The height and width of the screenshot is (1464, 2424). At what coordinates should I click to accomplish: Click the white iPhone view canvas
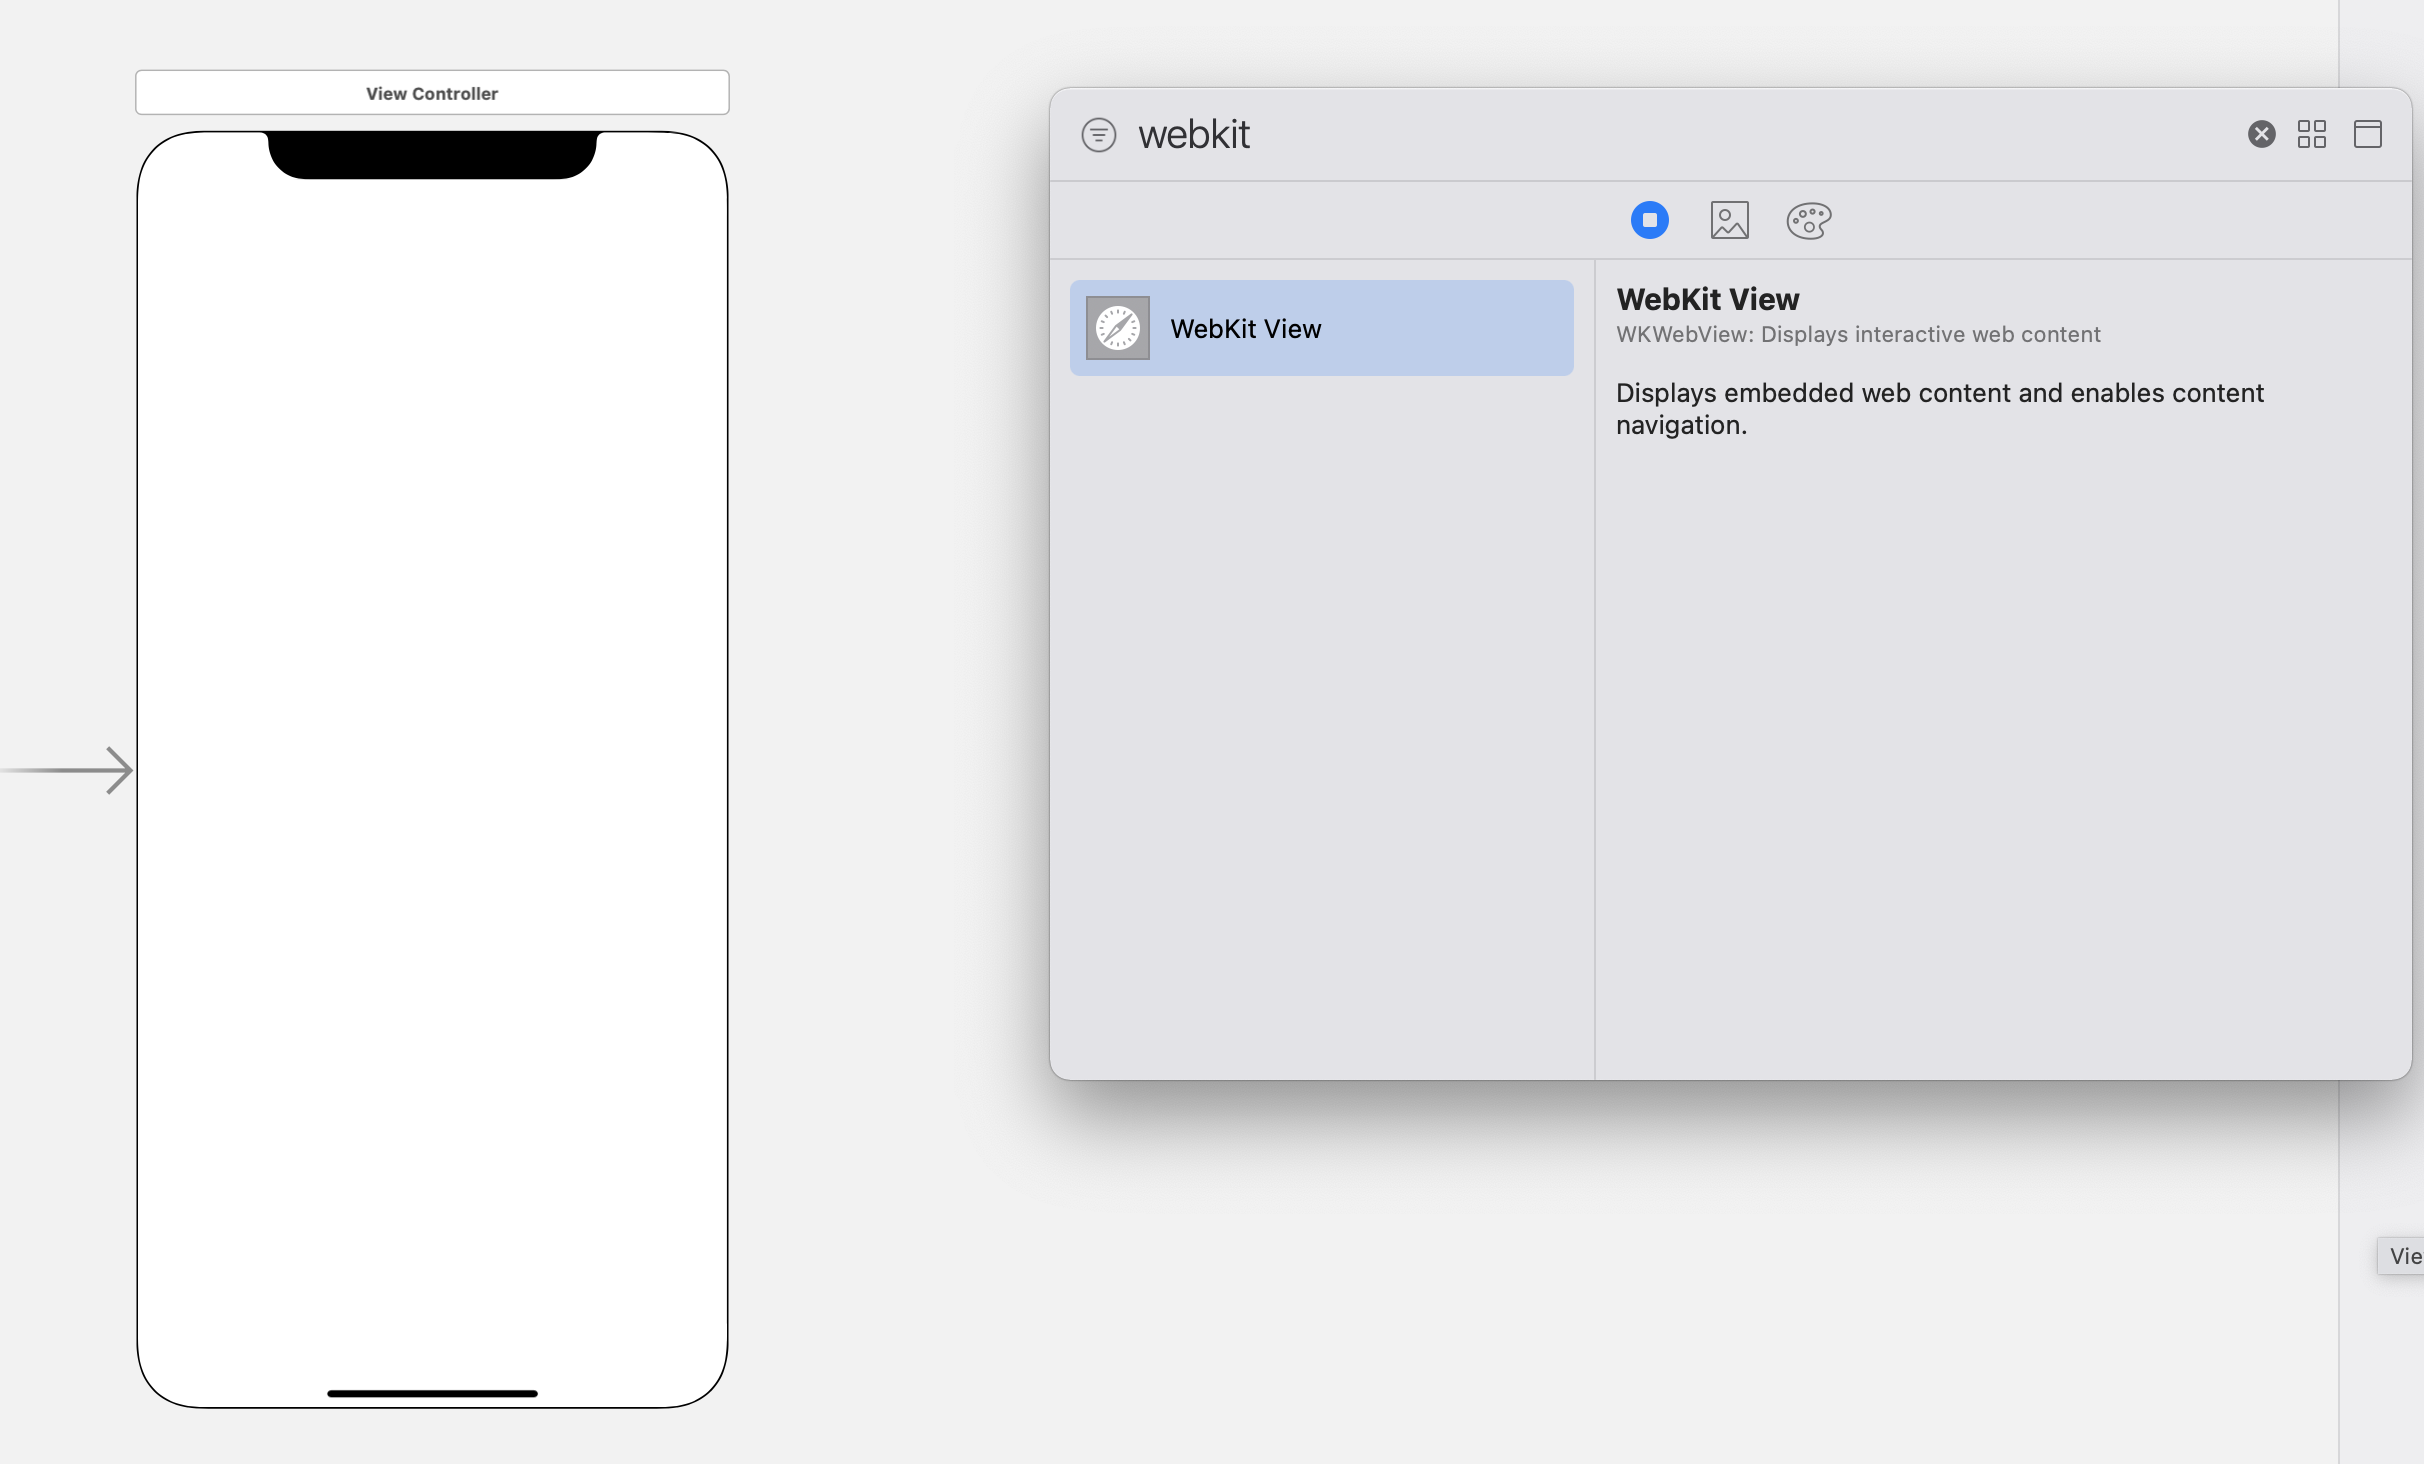coord(432,770)
